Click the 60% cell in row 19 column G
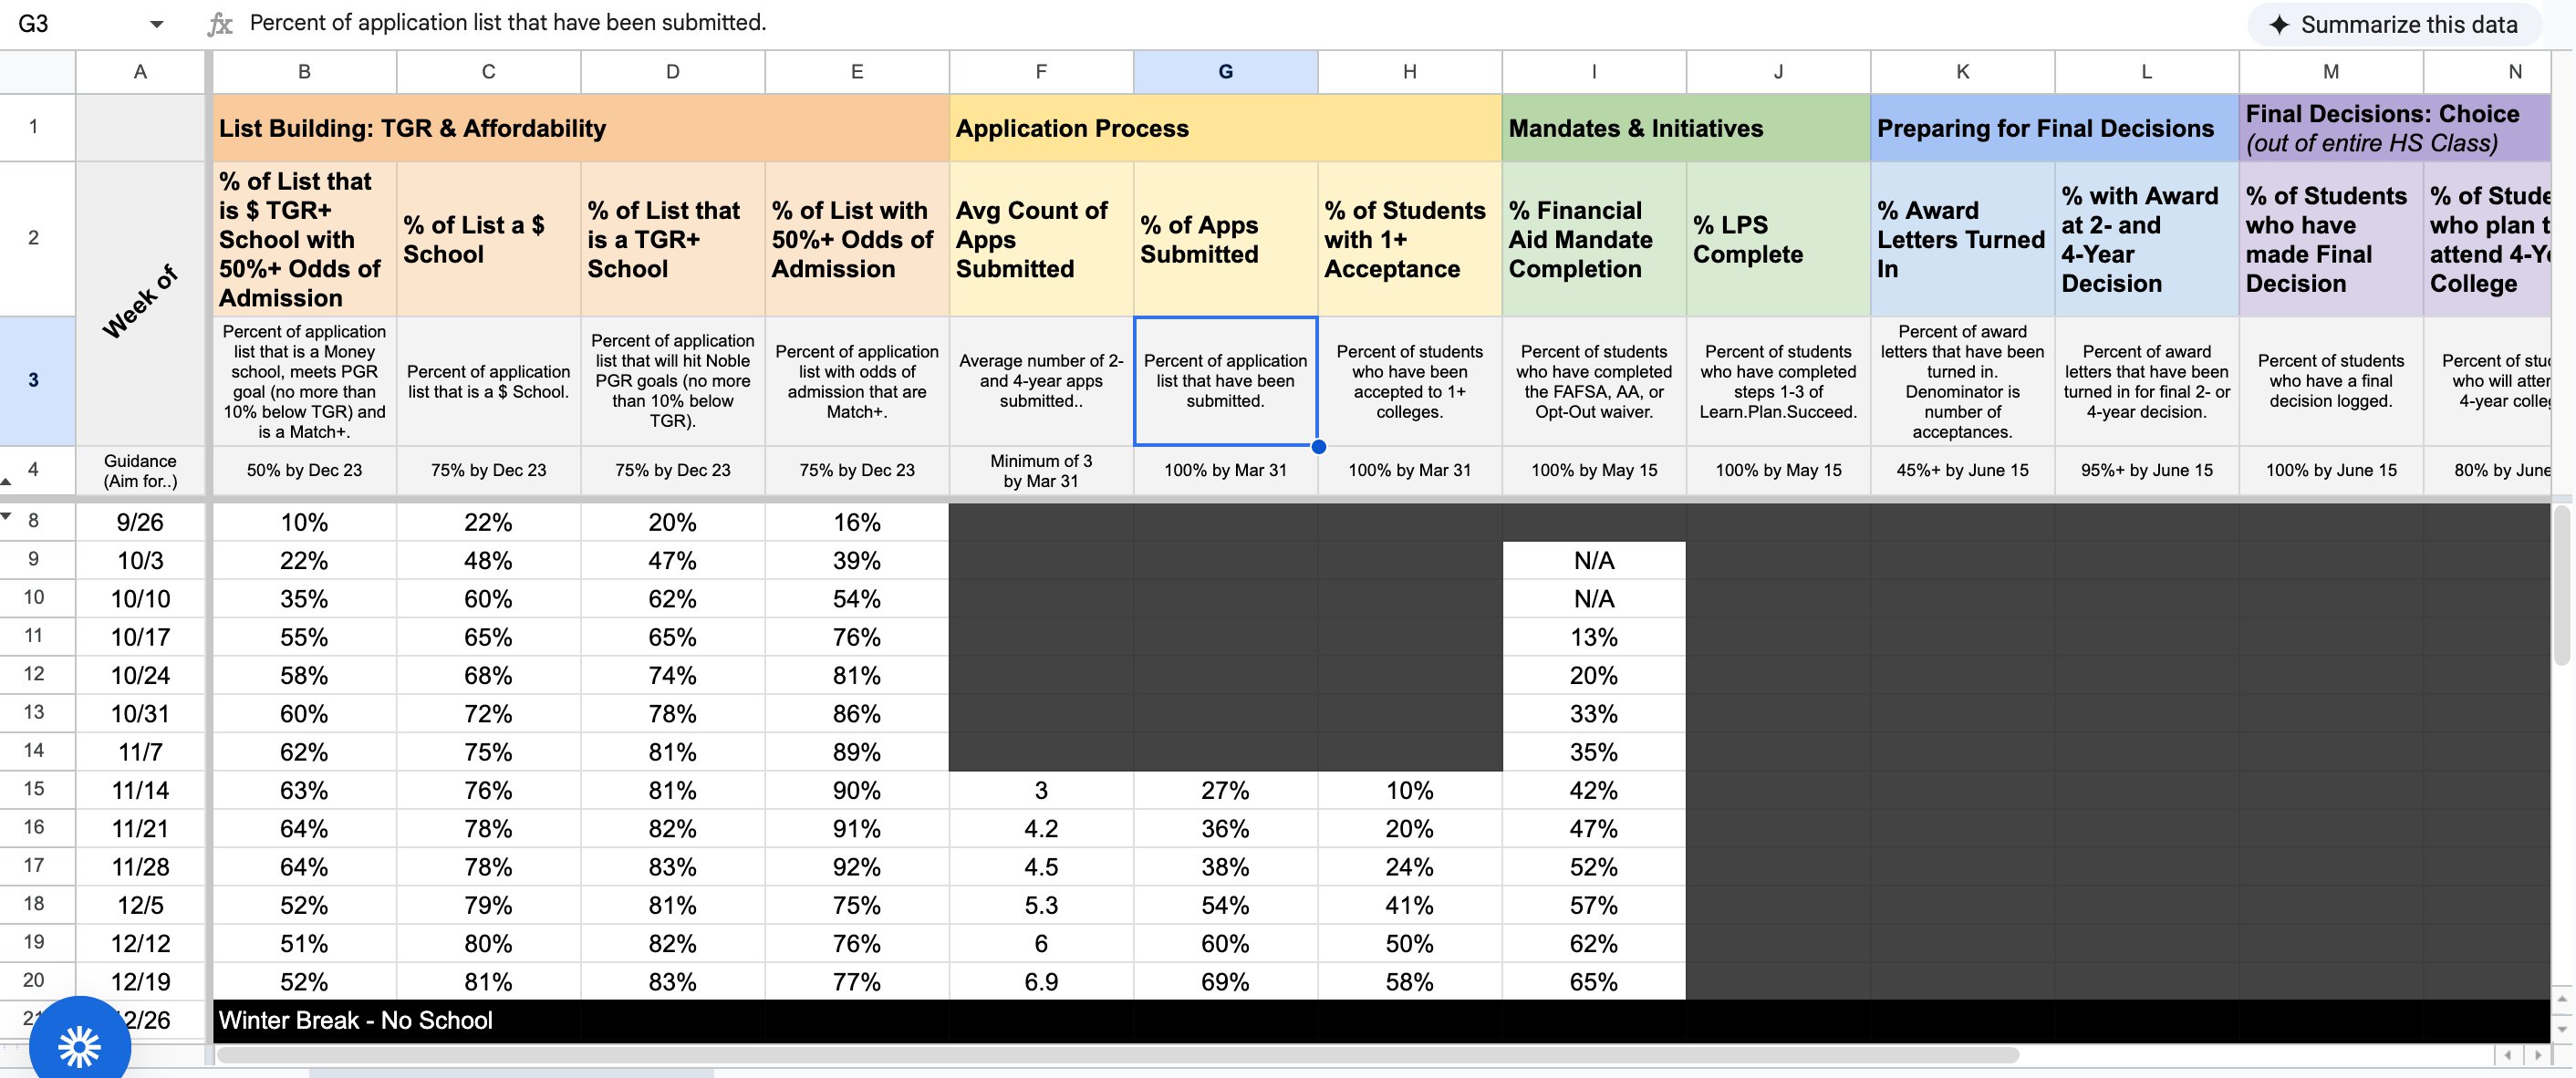This screenshot has width=2576, height=1078. tap(1225, 943)
